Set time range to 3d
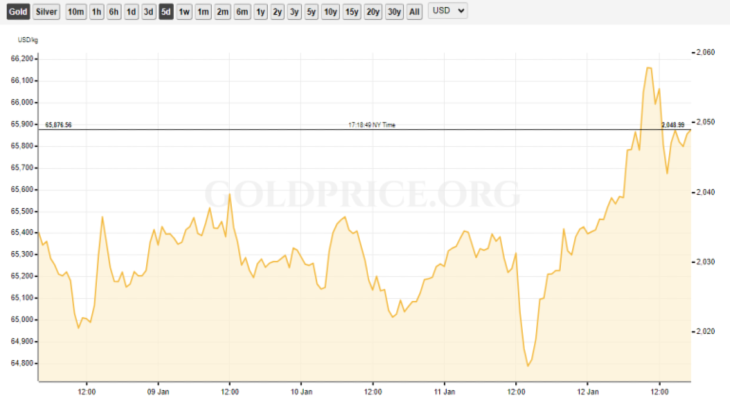The image size is (730, 405). [x=149, y=12]
